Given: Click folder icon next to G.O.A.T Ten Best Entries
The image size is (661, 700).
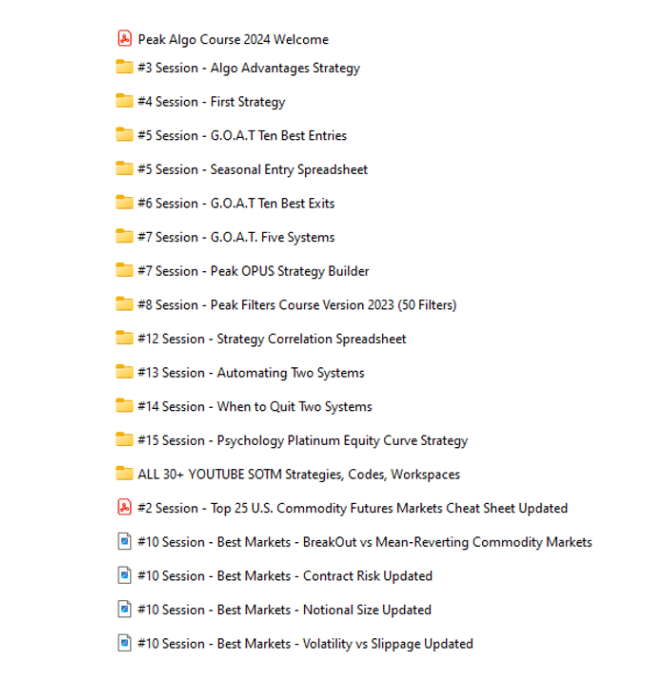Looking at the screenshot, I should coord(124,135).
